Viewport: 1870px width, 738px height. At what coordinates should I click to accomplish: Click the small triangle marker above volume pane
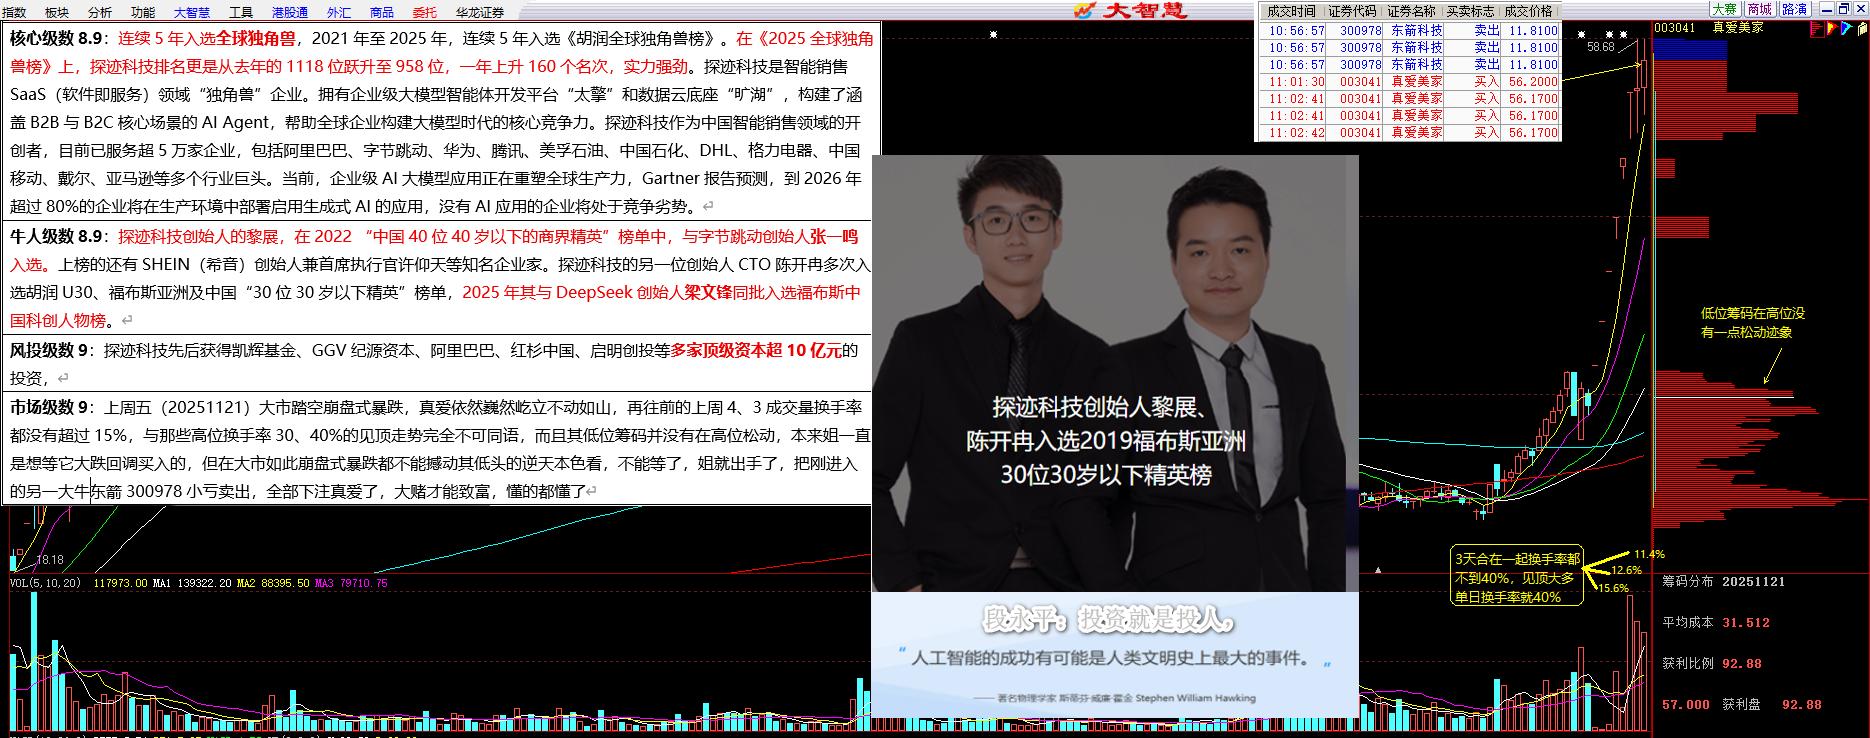coord(1378,570)
